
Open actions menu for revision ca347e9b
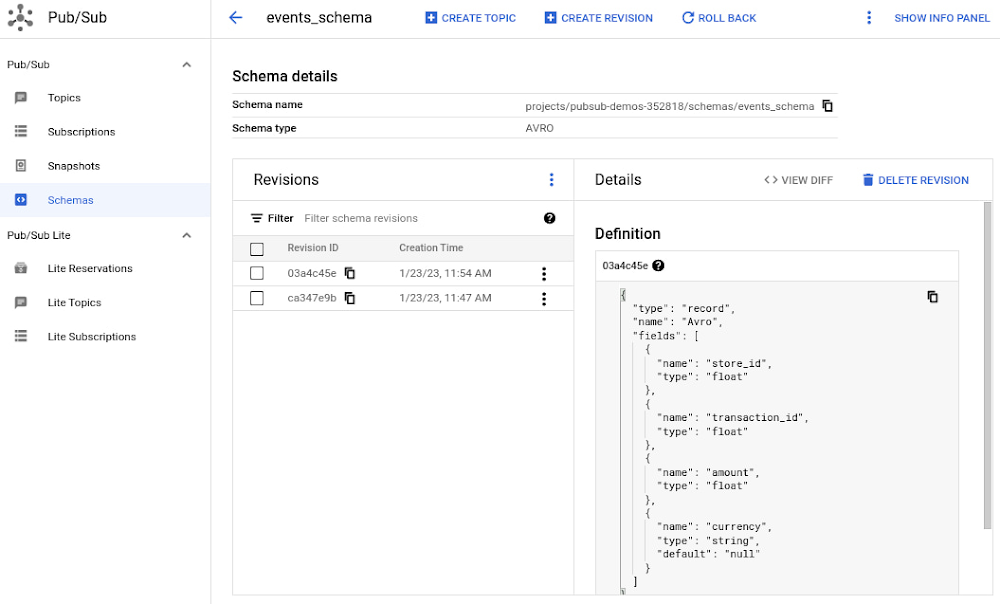tap(544, 298)
